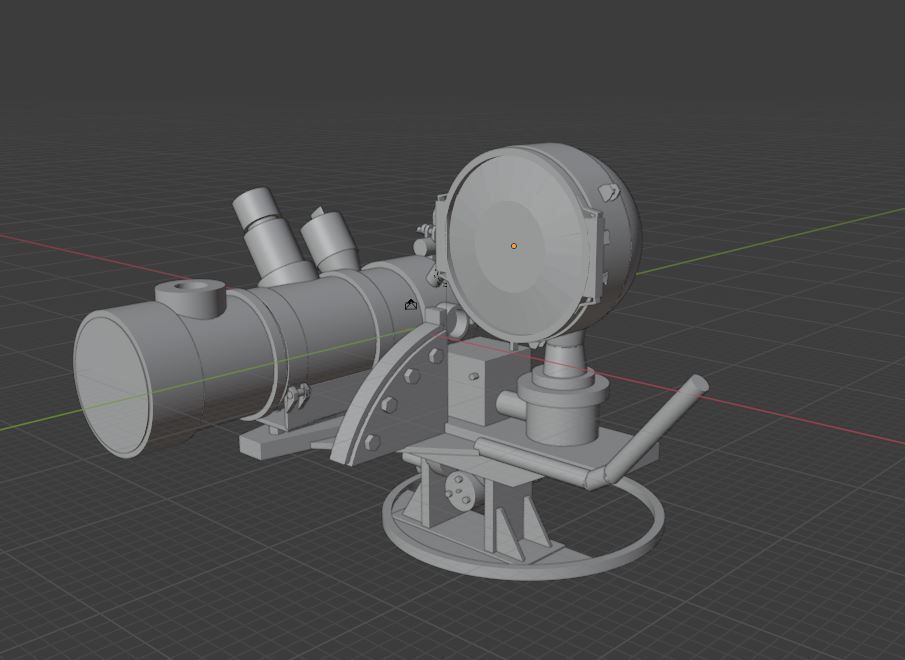Click the ring port atop the barrel

(x=190, y=294)
